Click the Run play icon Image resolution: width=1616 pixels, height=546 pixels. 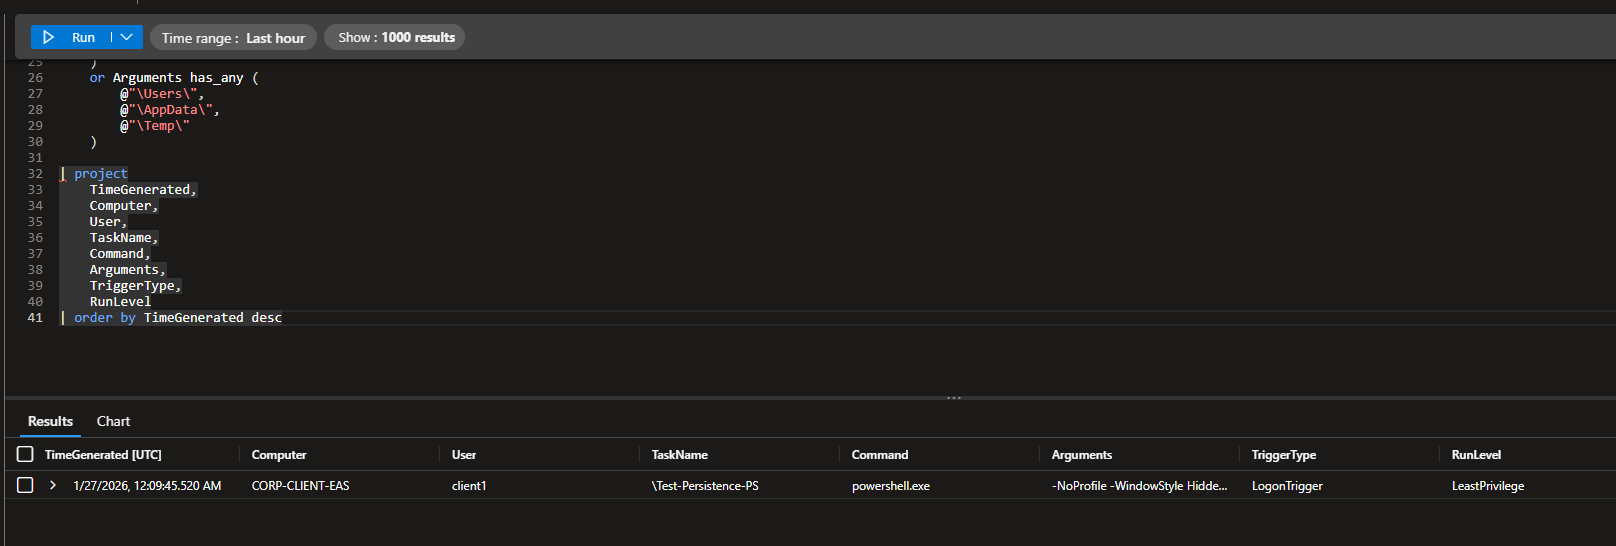pyautogui.click(x=48, y=38)
